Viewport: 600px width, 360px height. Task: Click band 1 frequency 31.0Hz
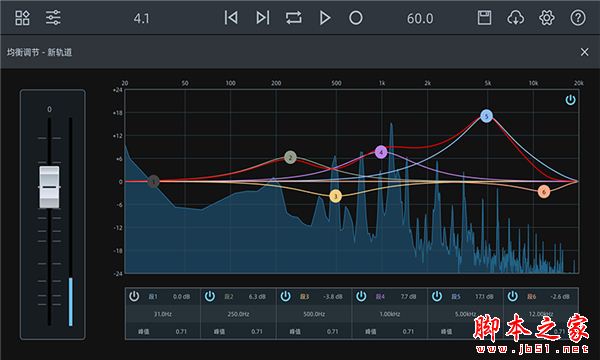[x=163, y=314]
